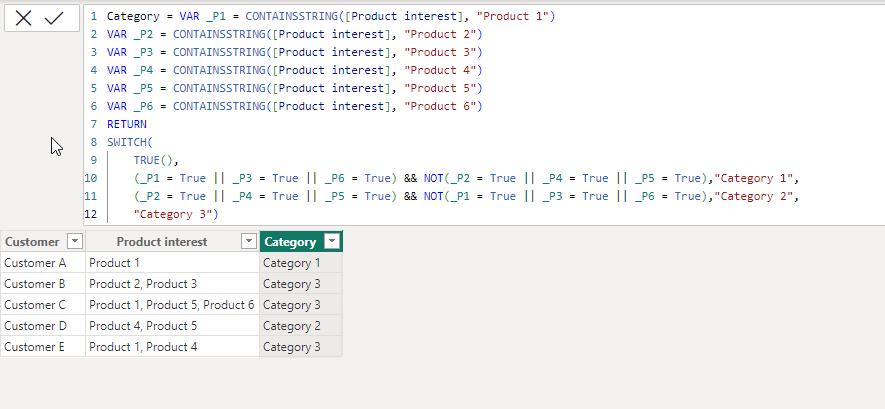Click the Customer B cell

coord(43,284)
